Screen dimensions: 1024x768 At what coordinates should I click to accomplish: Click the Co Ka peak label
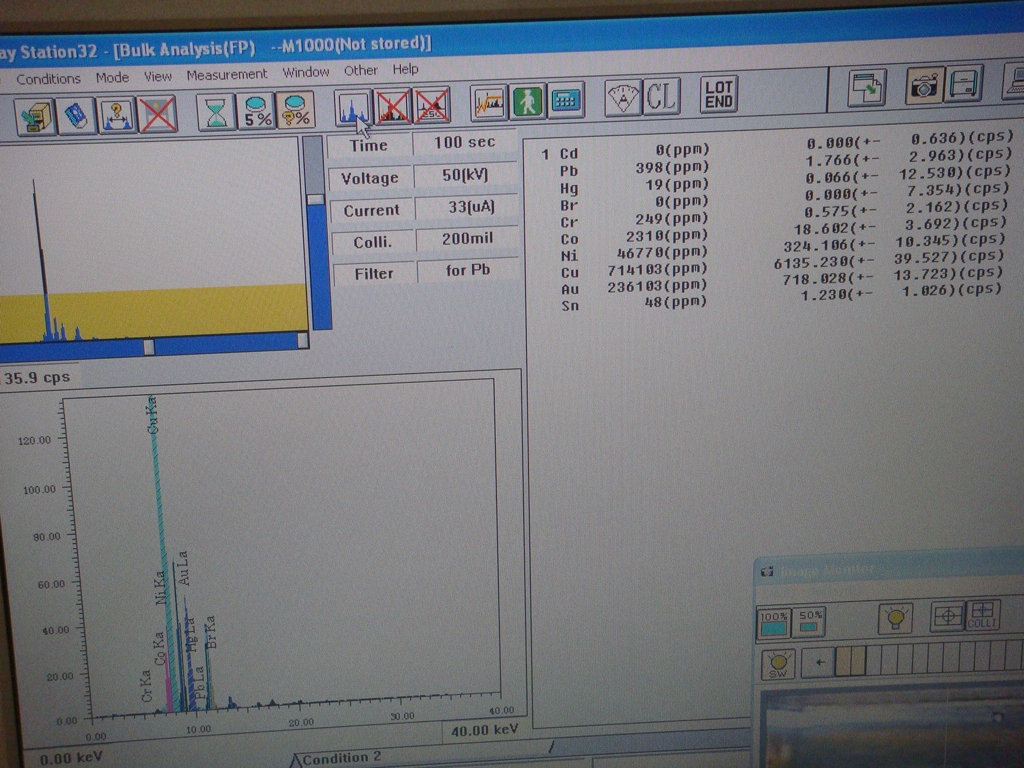point(159,648)
